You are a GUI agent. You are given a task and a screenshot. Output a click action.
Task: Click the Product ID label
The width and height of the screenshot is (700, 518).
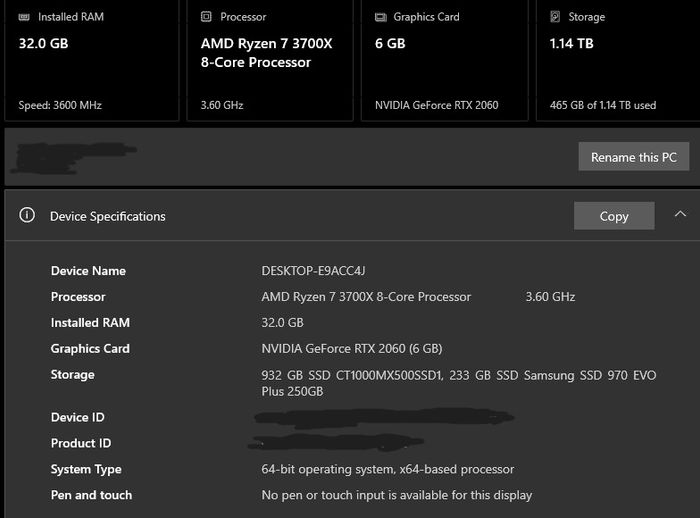point(81,443)
